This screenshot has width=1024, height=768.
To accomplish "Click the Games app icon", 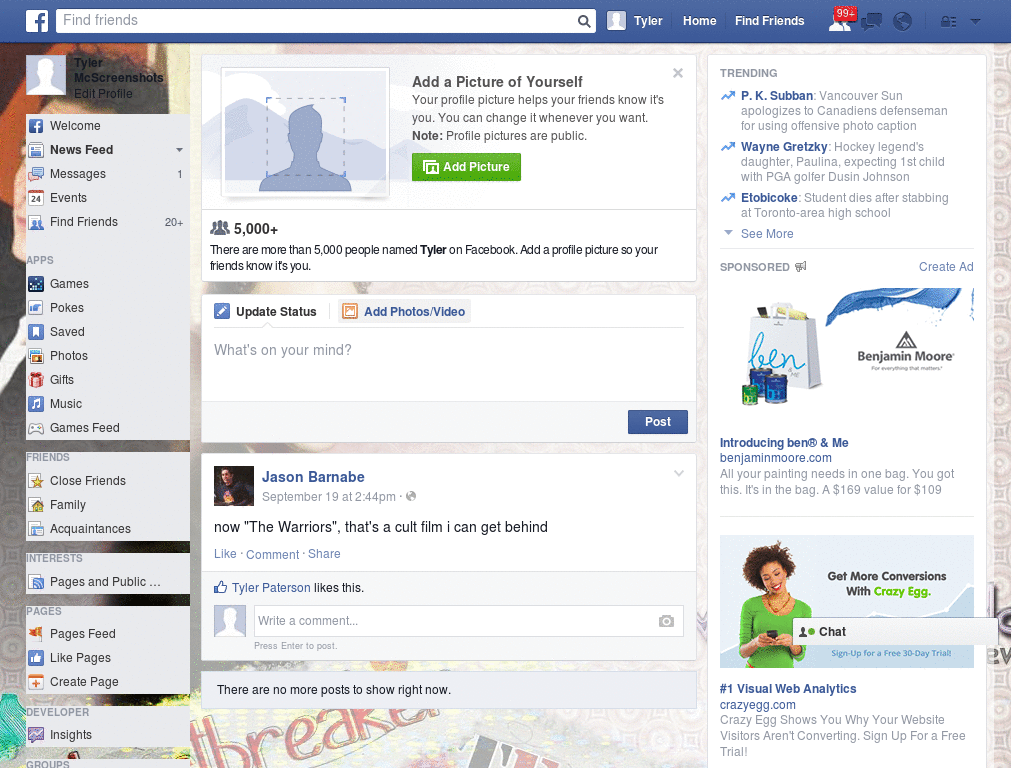I will point(36,284).
